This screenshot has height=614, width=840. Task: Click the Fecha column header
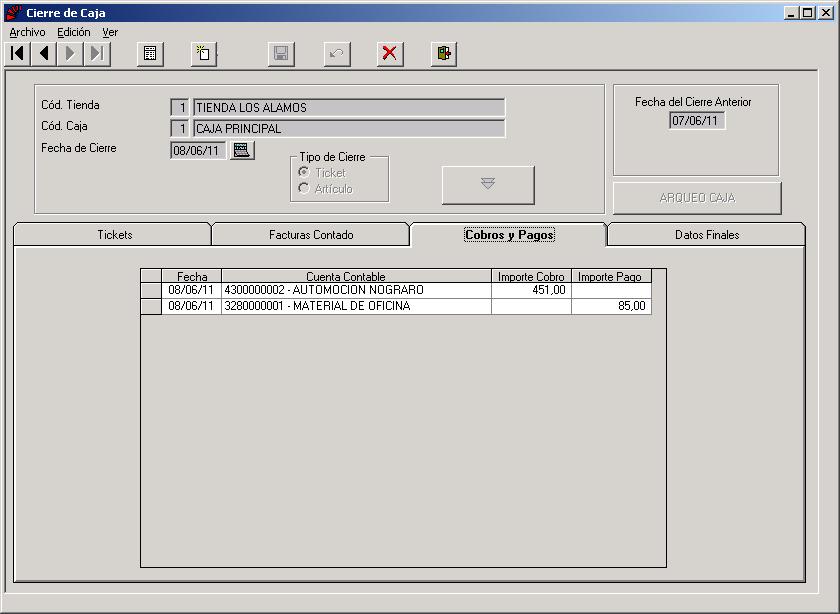click(x=192, y=276)
